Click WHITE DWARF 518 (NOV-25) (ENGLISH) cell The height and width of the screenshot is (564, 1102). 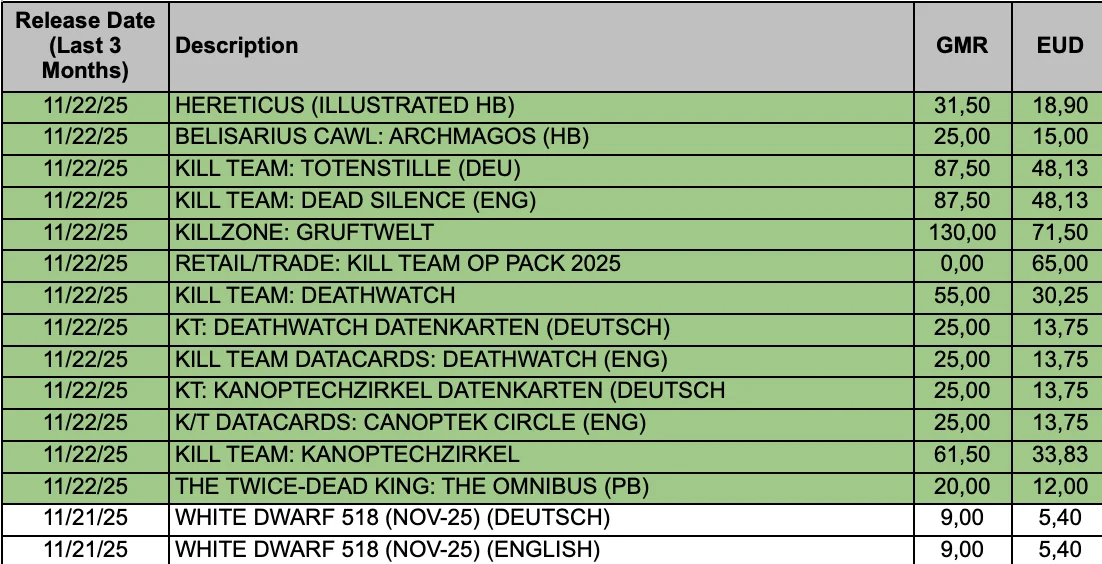click(x=541, y=550)
